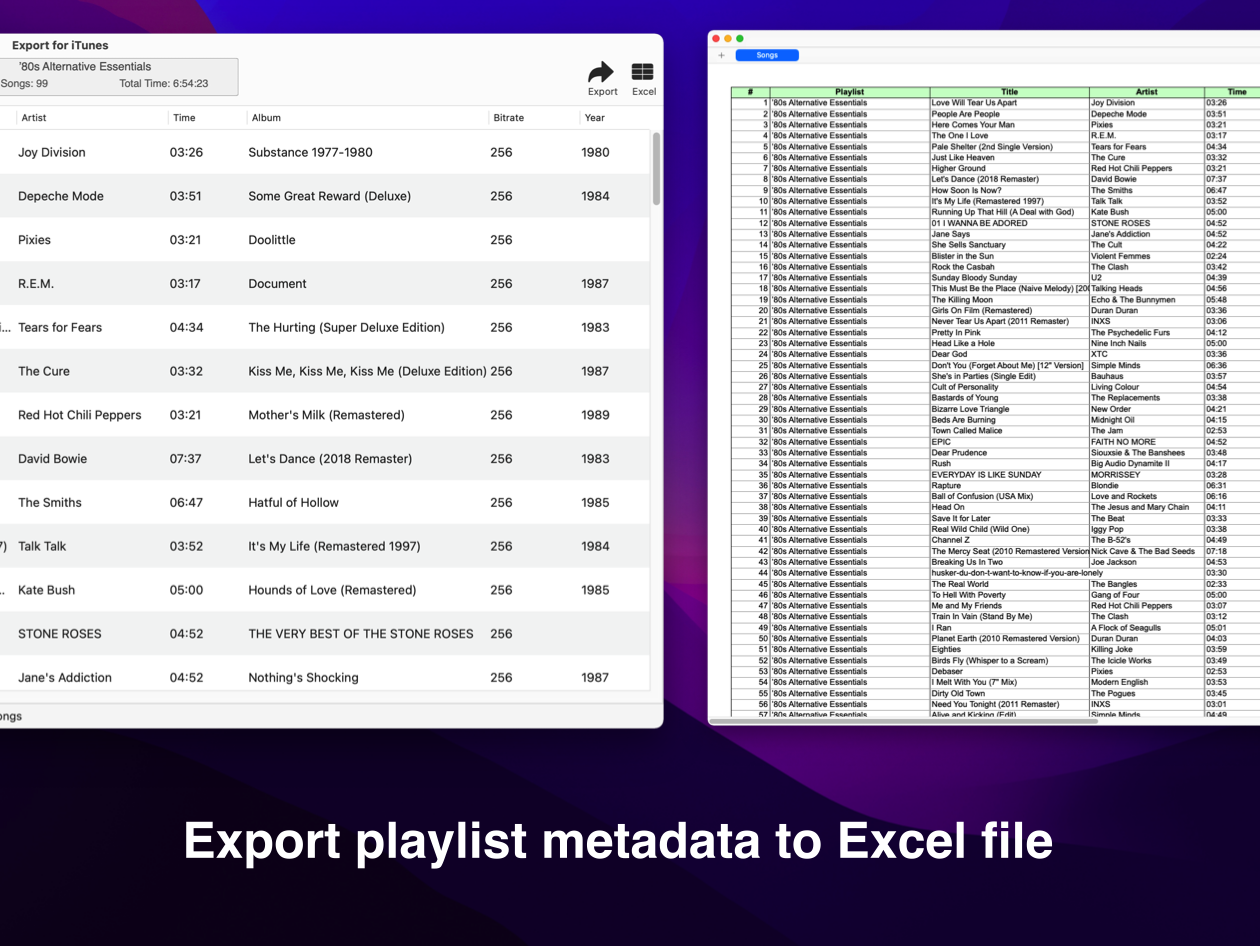Click the '80s Alternative Essentials playlist info box
This screenshot has width=1260, height=946.
[x=119, y=76]
